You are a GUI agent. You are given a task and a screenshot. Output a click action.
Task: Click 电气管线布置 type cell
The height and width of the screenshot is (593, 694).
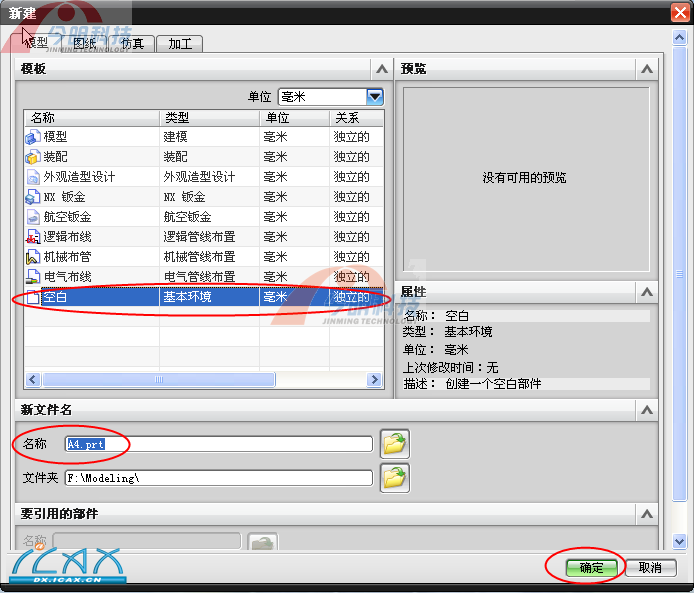(199, 277)
